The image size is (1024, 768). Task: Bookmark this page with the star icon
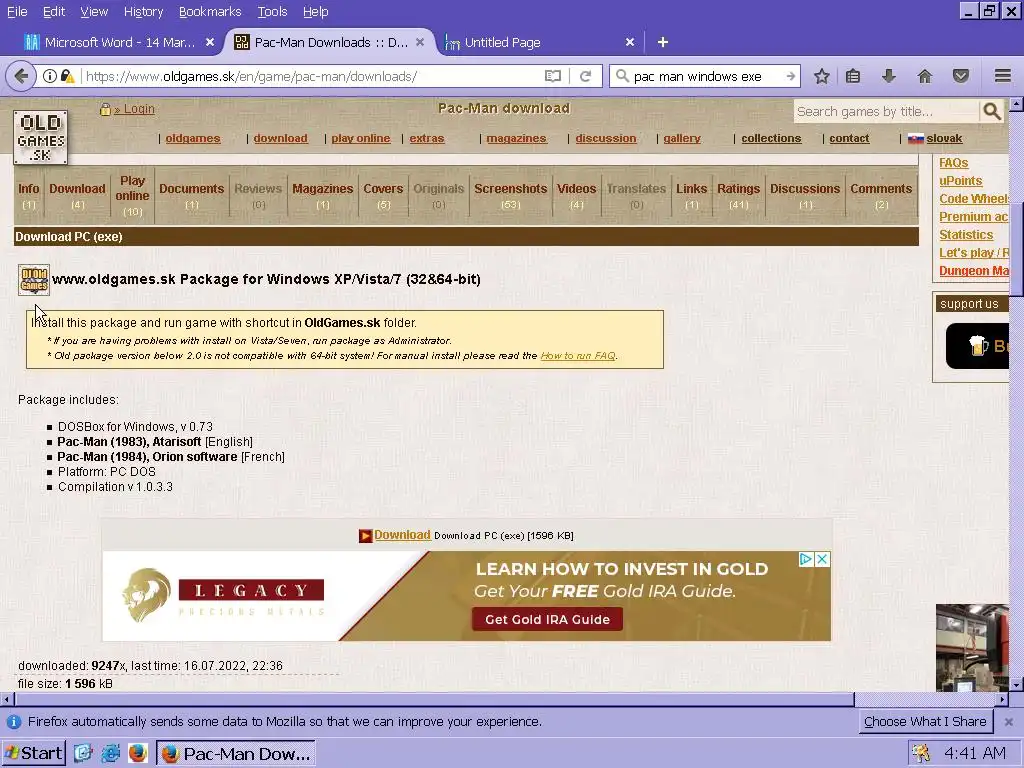822,76
